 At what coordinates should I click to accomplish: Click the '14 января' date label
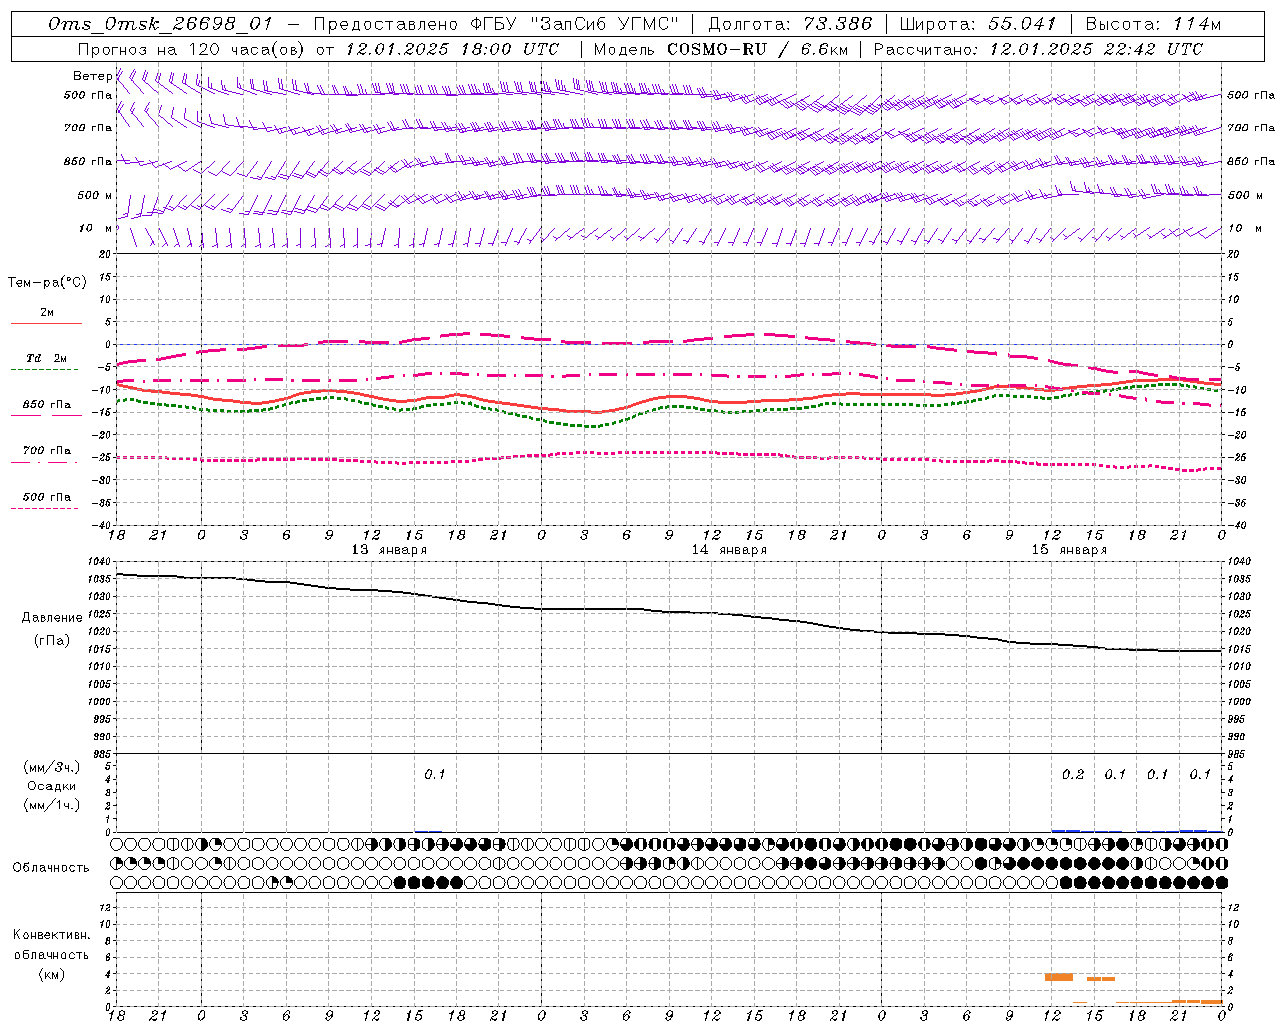pyautogui.click(x=729, y=550)
